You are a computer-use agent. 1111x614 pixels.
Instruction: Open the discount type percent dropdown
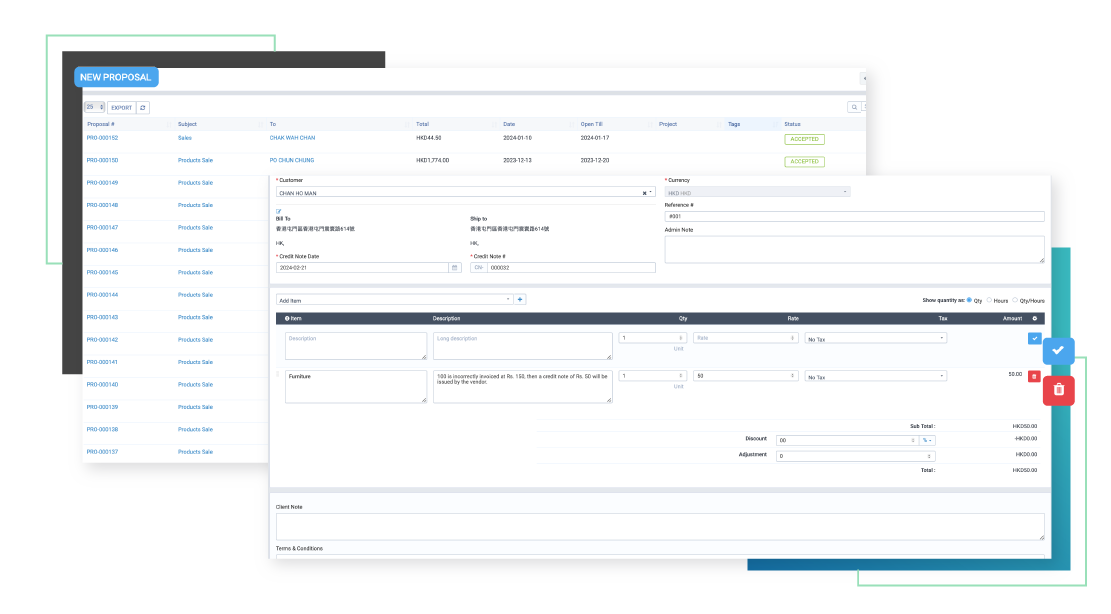click(927, 440)
